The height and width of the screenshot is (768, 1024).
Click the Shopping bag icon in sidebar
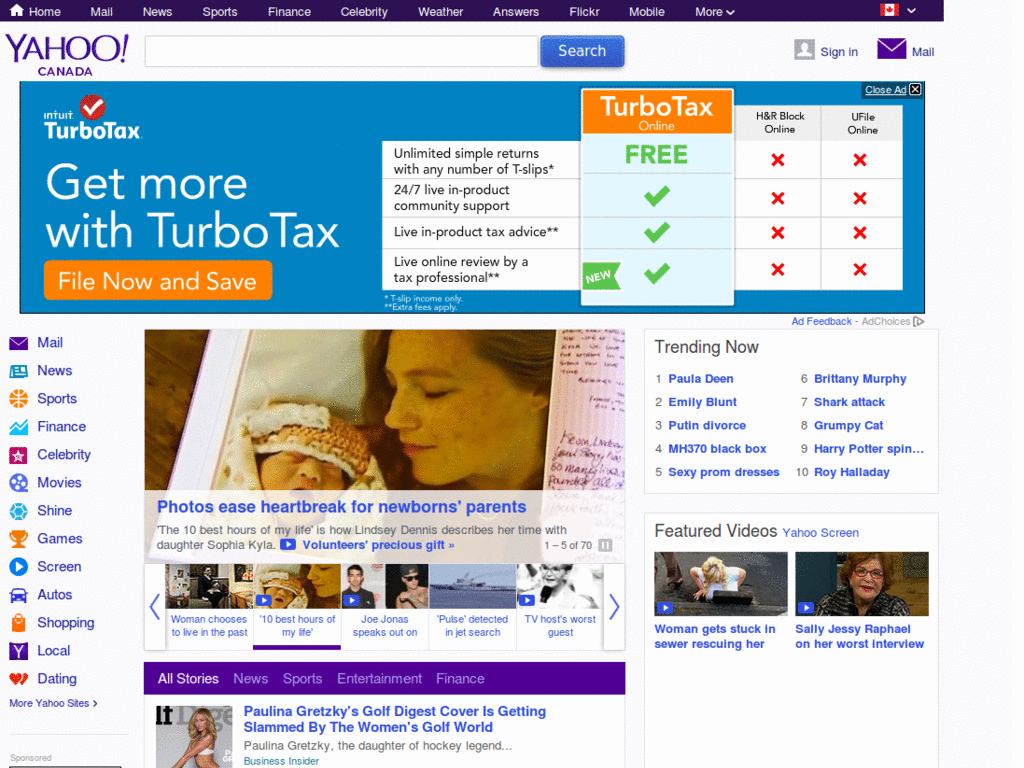pyautogui.click(x=18, y=623)
